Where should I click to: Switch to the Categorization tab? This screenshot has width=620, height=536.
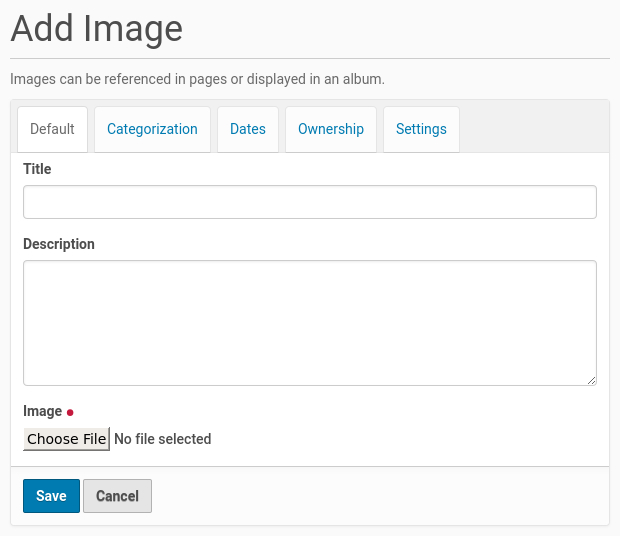pyautogui.click(x=152, y=129)
